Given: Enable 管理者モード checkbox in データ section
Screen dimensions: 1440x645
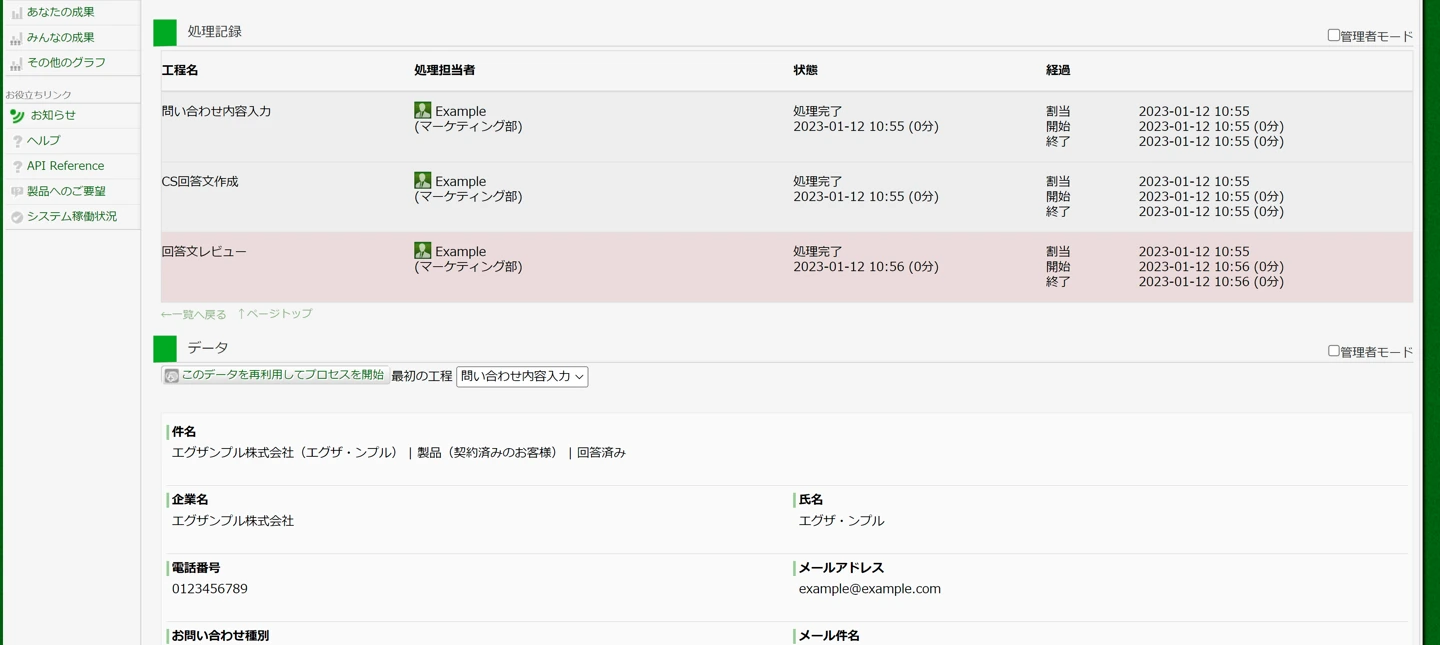Looking at the screenshot, I should click(x=1333, y=351).
